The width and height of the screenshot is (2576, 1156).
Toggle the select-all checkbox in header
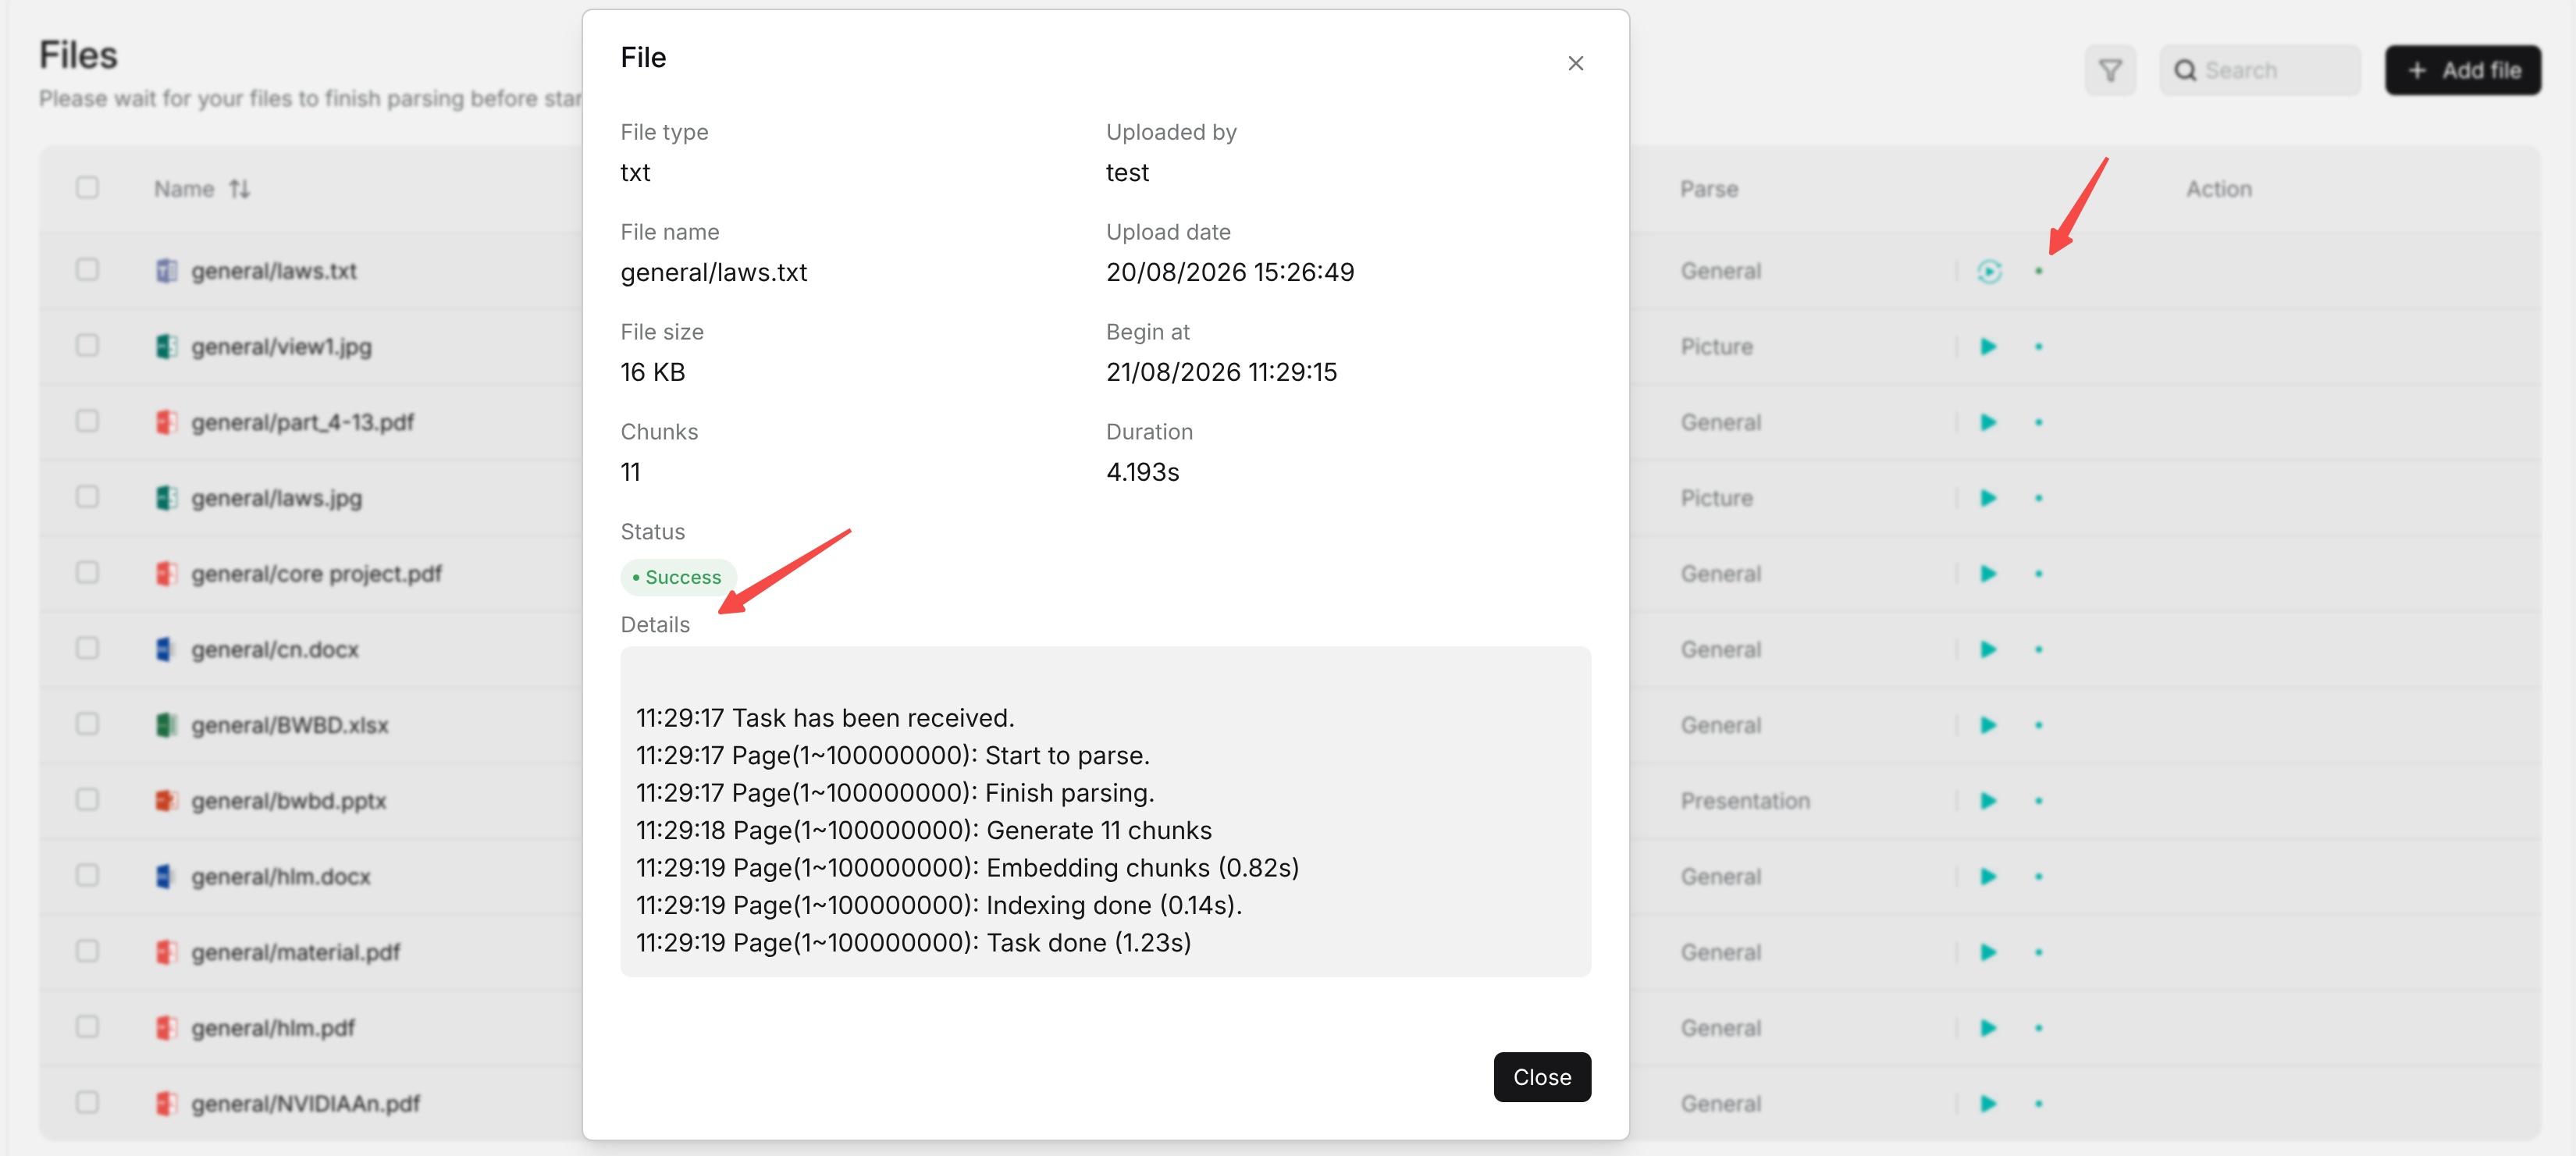click(x=87, y=187)
